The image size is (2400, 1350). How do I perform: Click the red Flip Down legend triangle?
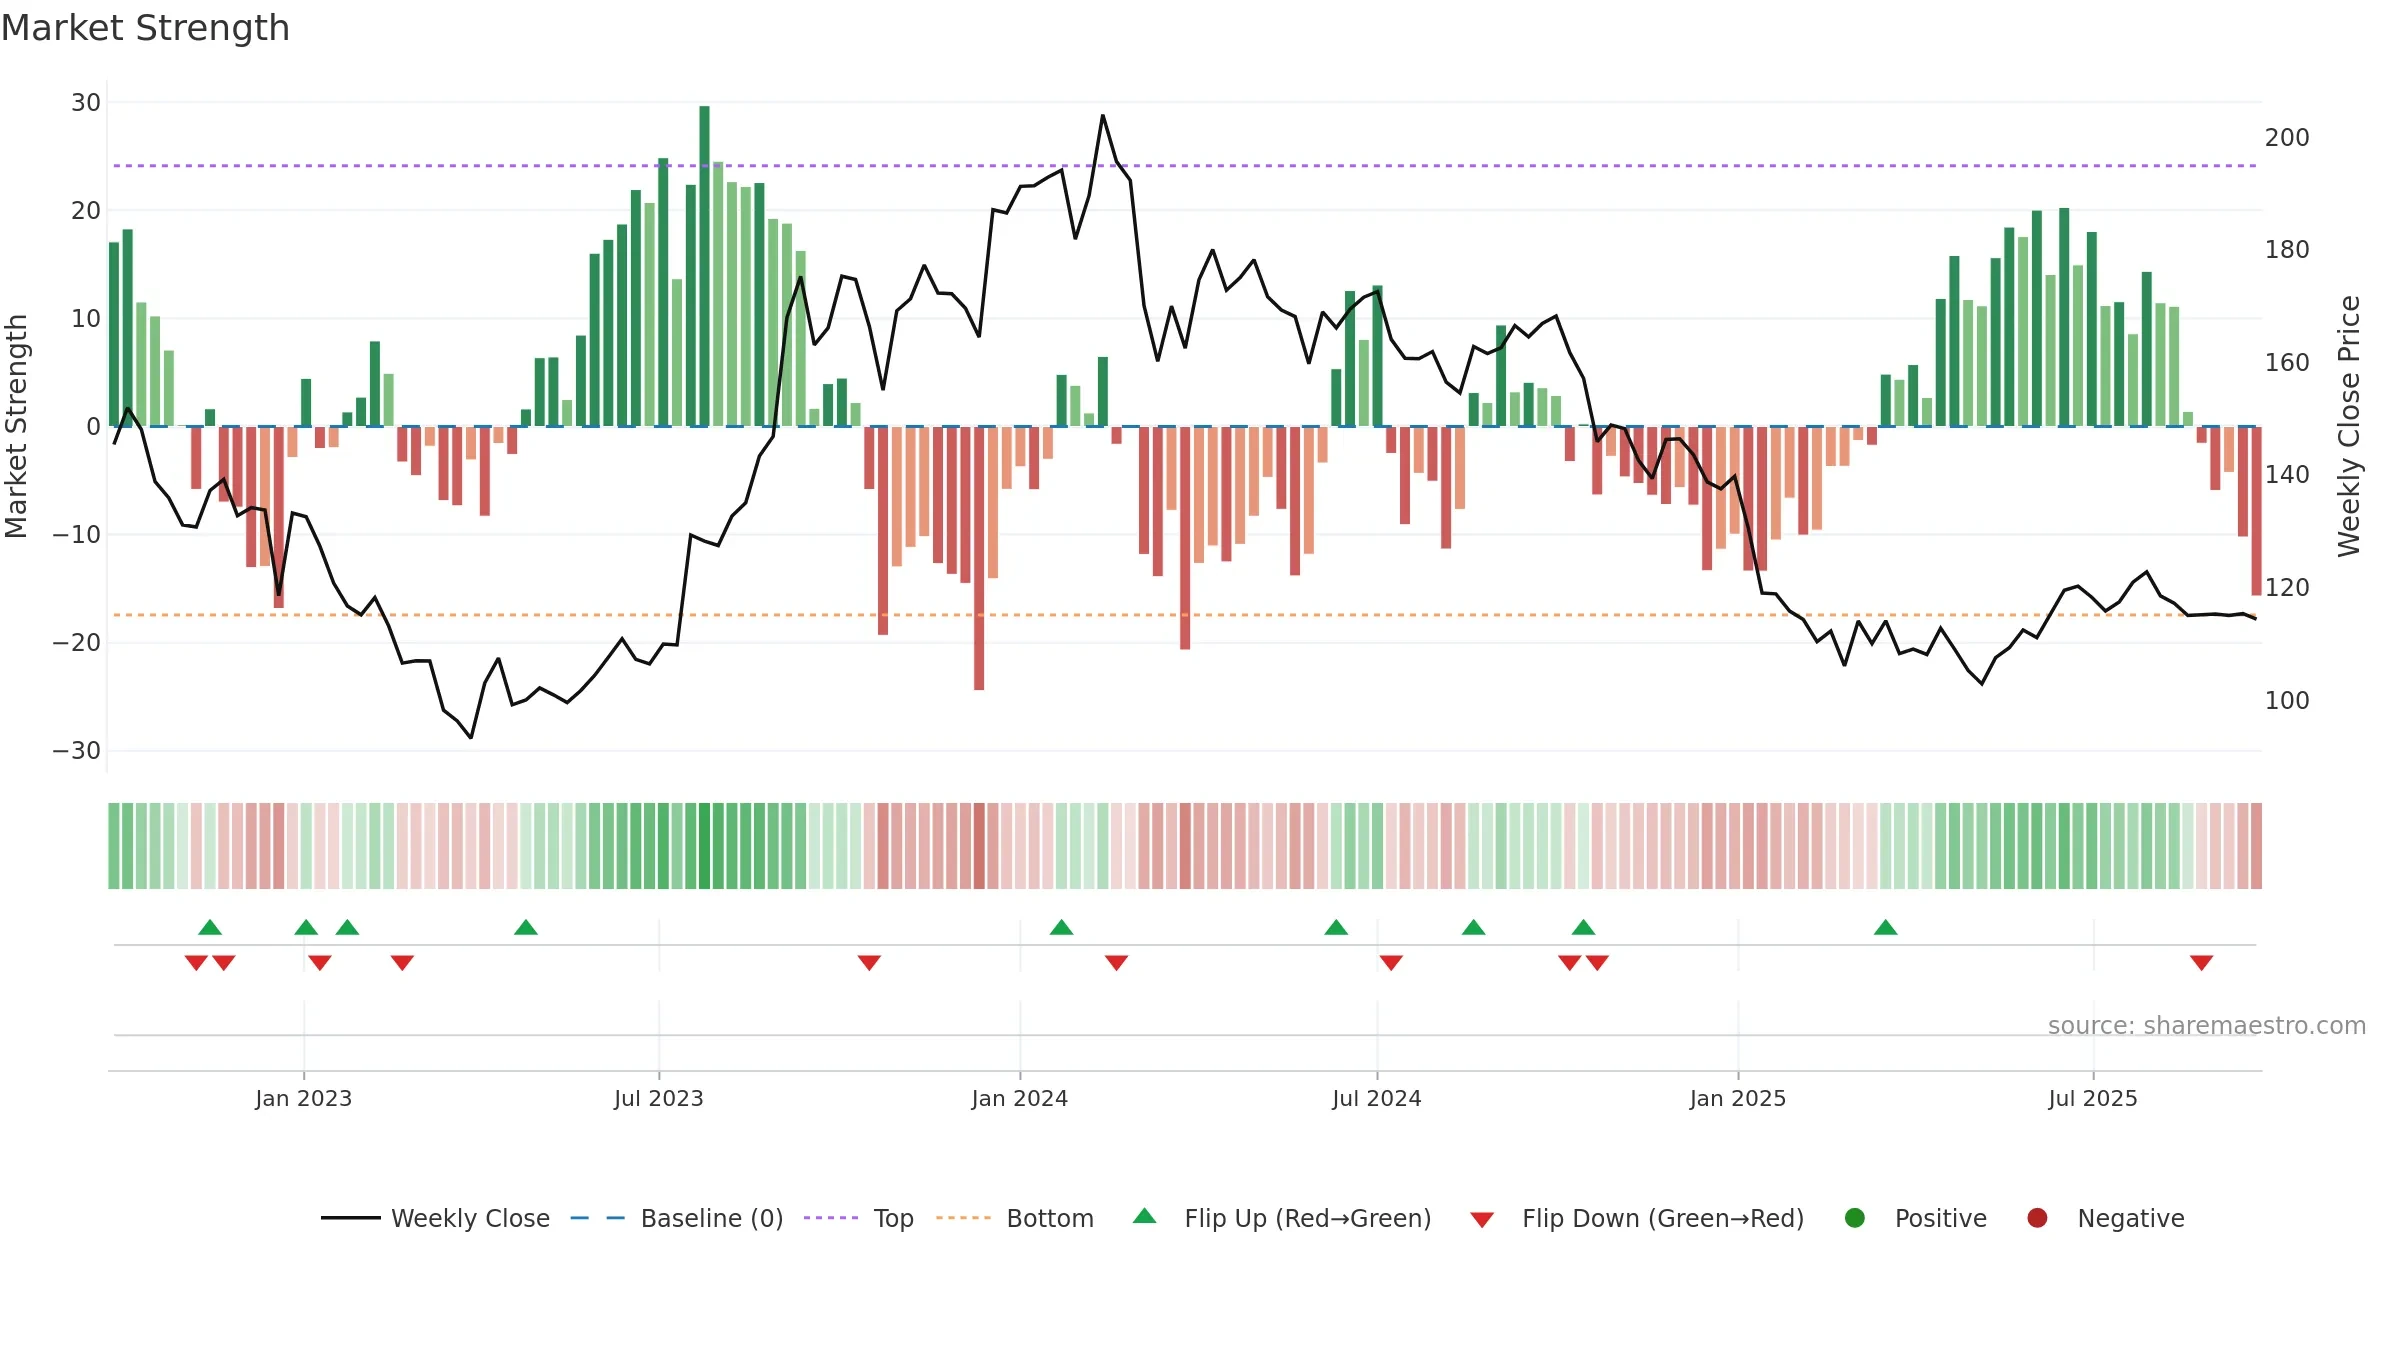(1482, 1220)
